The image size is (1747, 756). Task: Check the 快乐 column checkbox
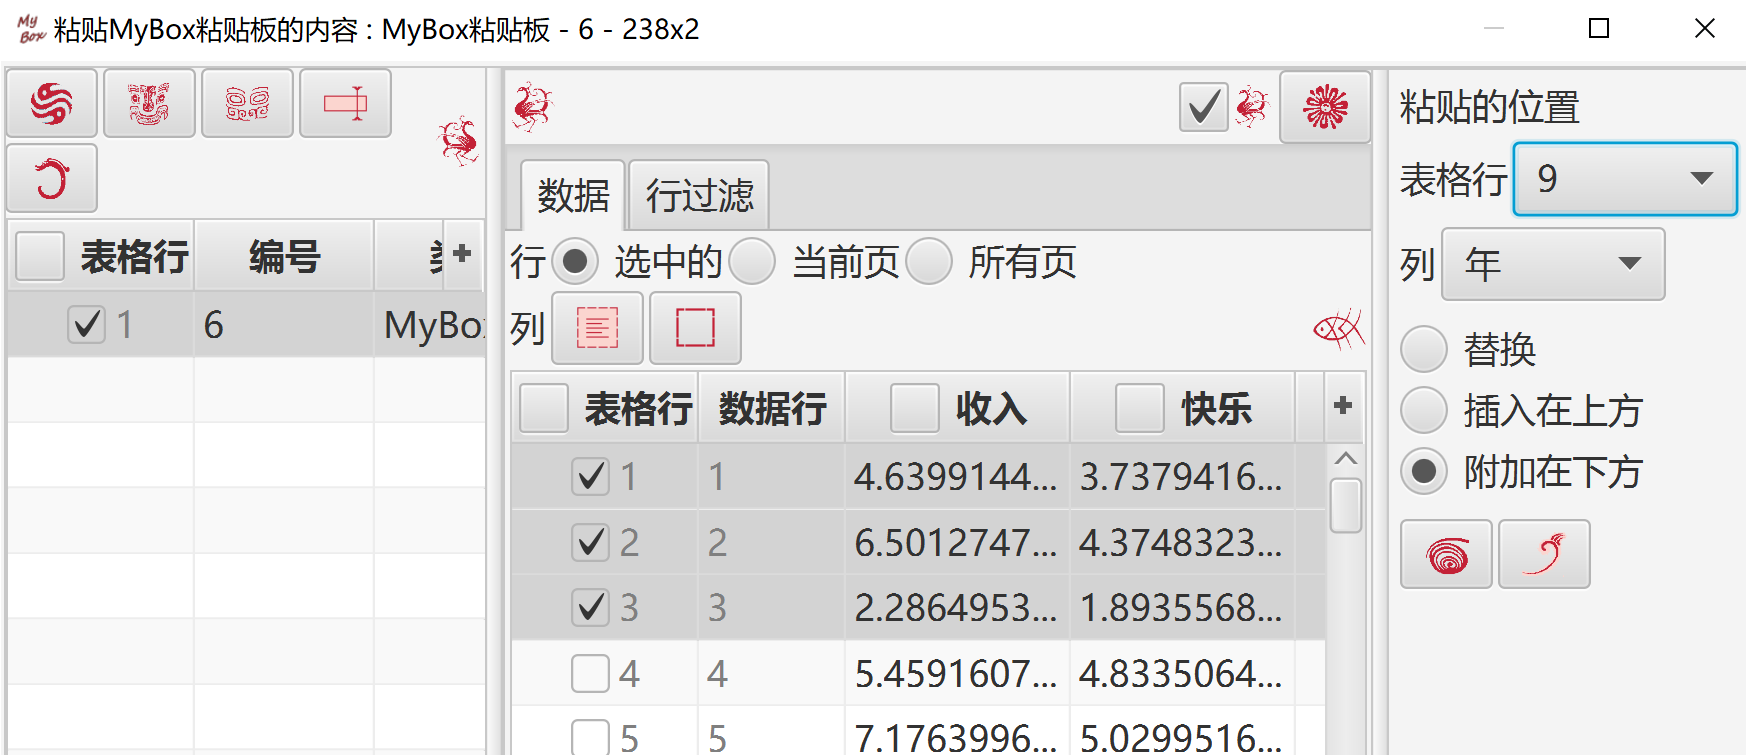(1140, 409)
